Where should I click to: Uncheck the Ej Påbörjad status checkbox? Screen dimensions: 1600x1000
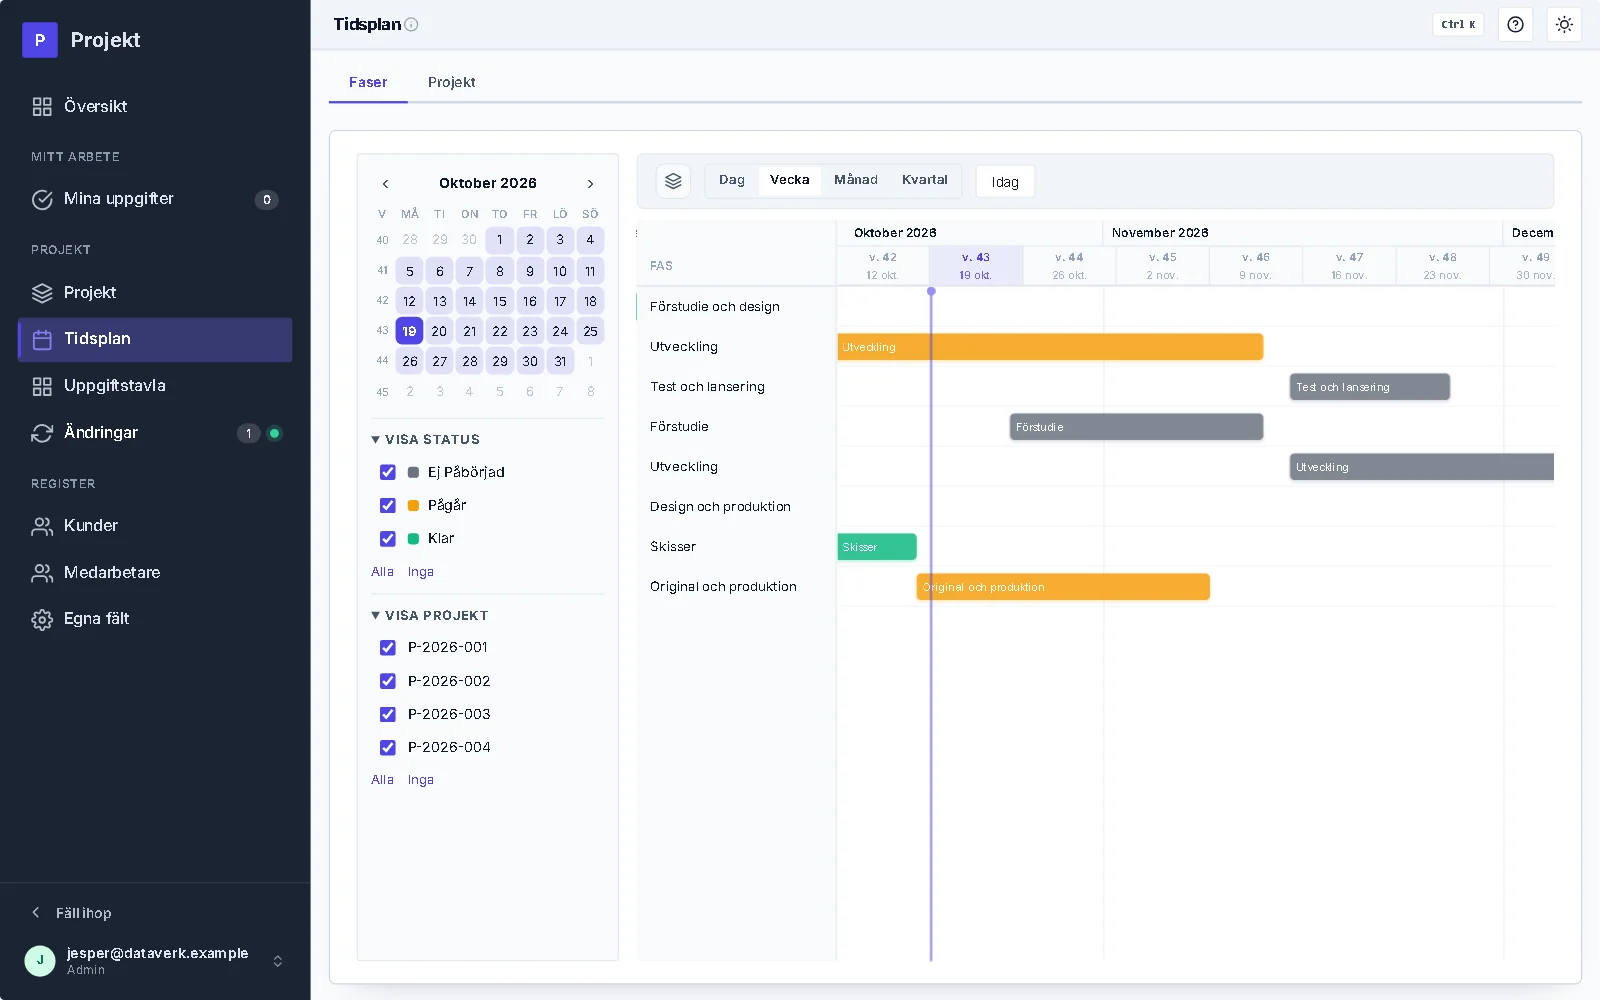388,472
